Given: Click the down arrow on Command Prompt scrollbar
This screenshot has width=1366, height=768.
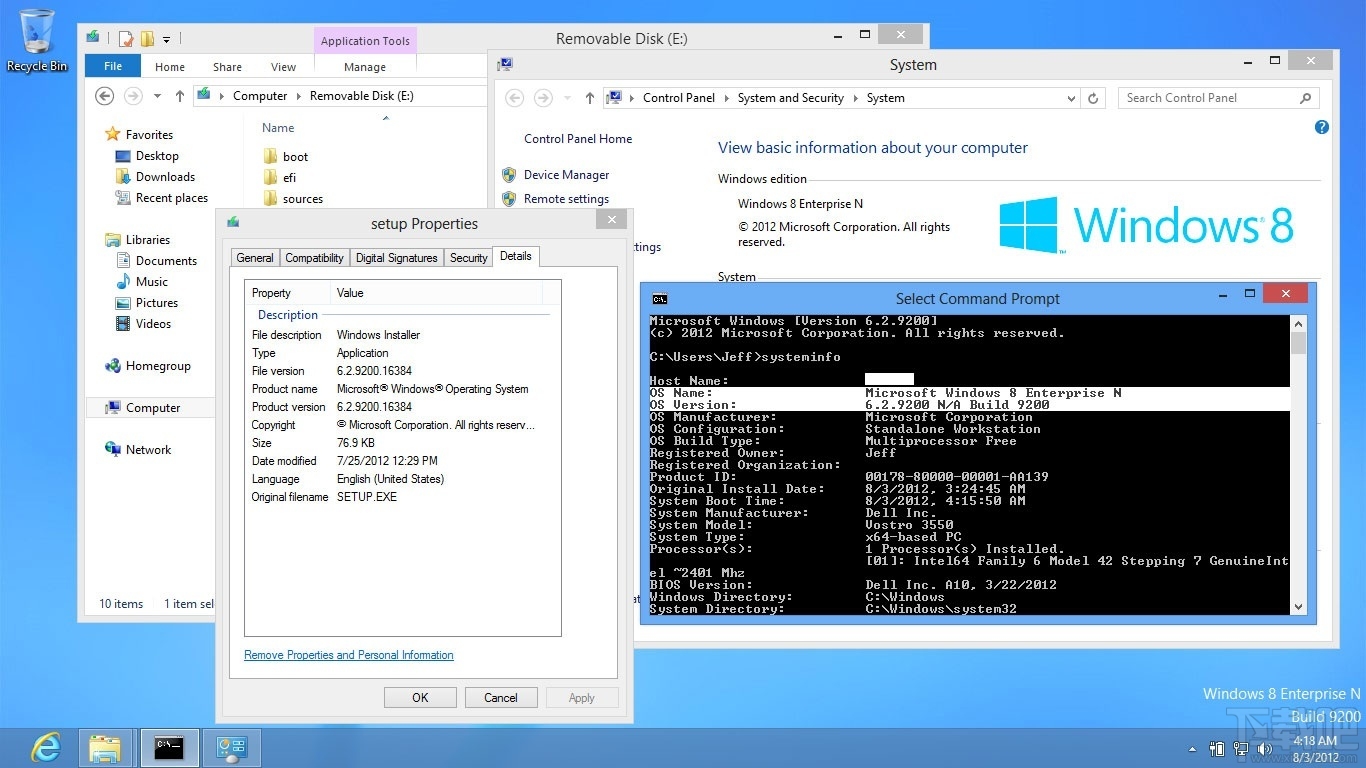Looking at the screenshot, I should 1298,606.
